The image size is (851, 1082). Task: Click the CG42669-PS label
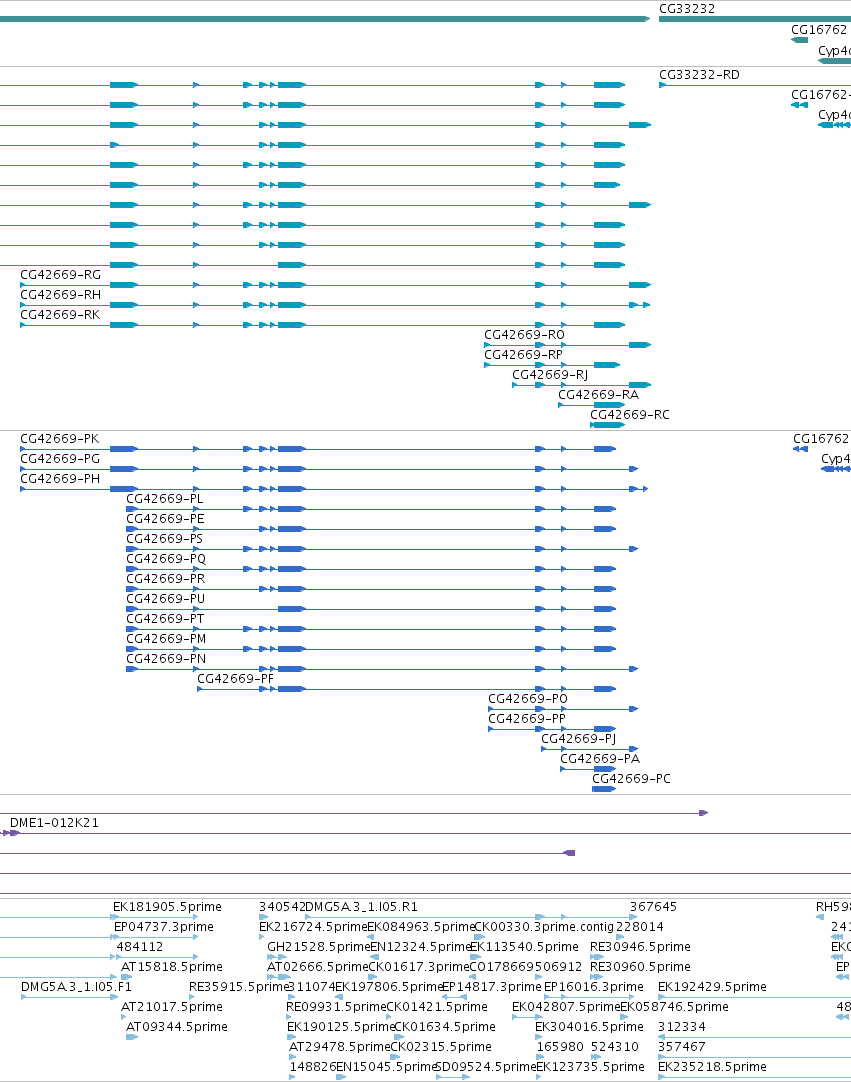pos(164,539)
